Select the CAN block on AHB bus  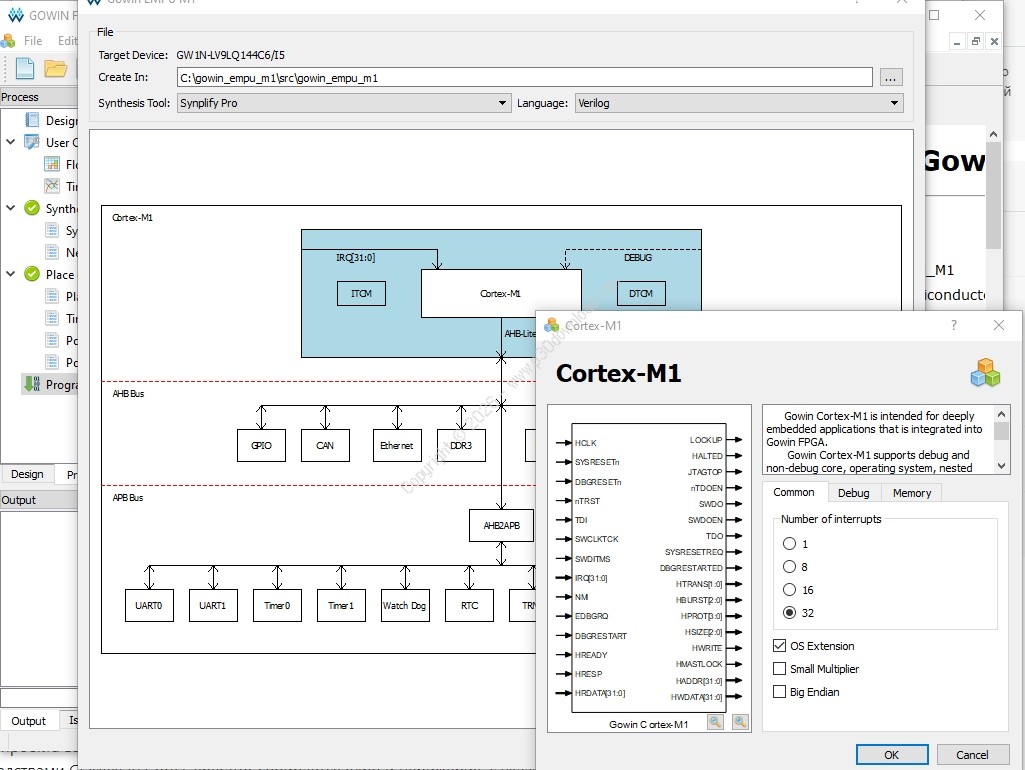point(326,446)
